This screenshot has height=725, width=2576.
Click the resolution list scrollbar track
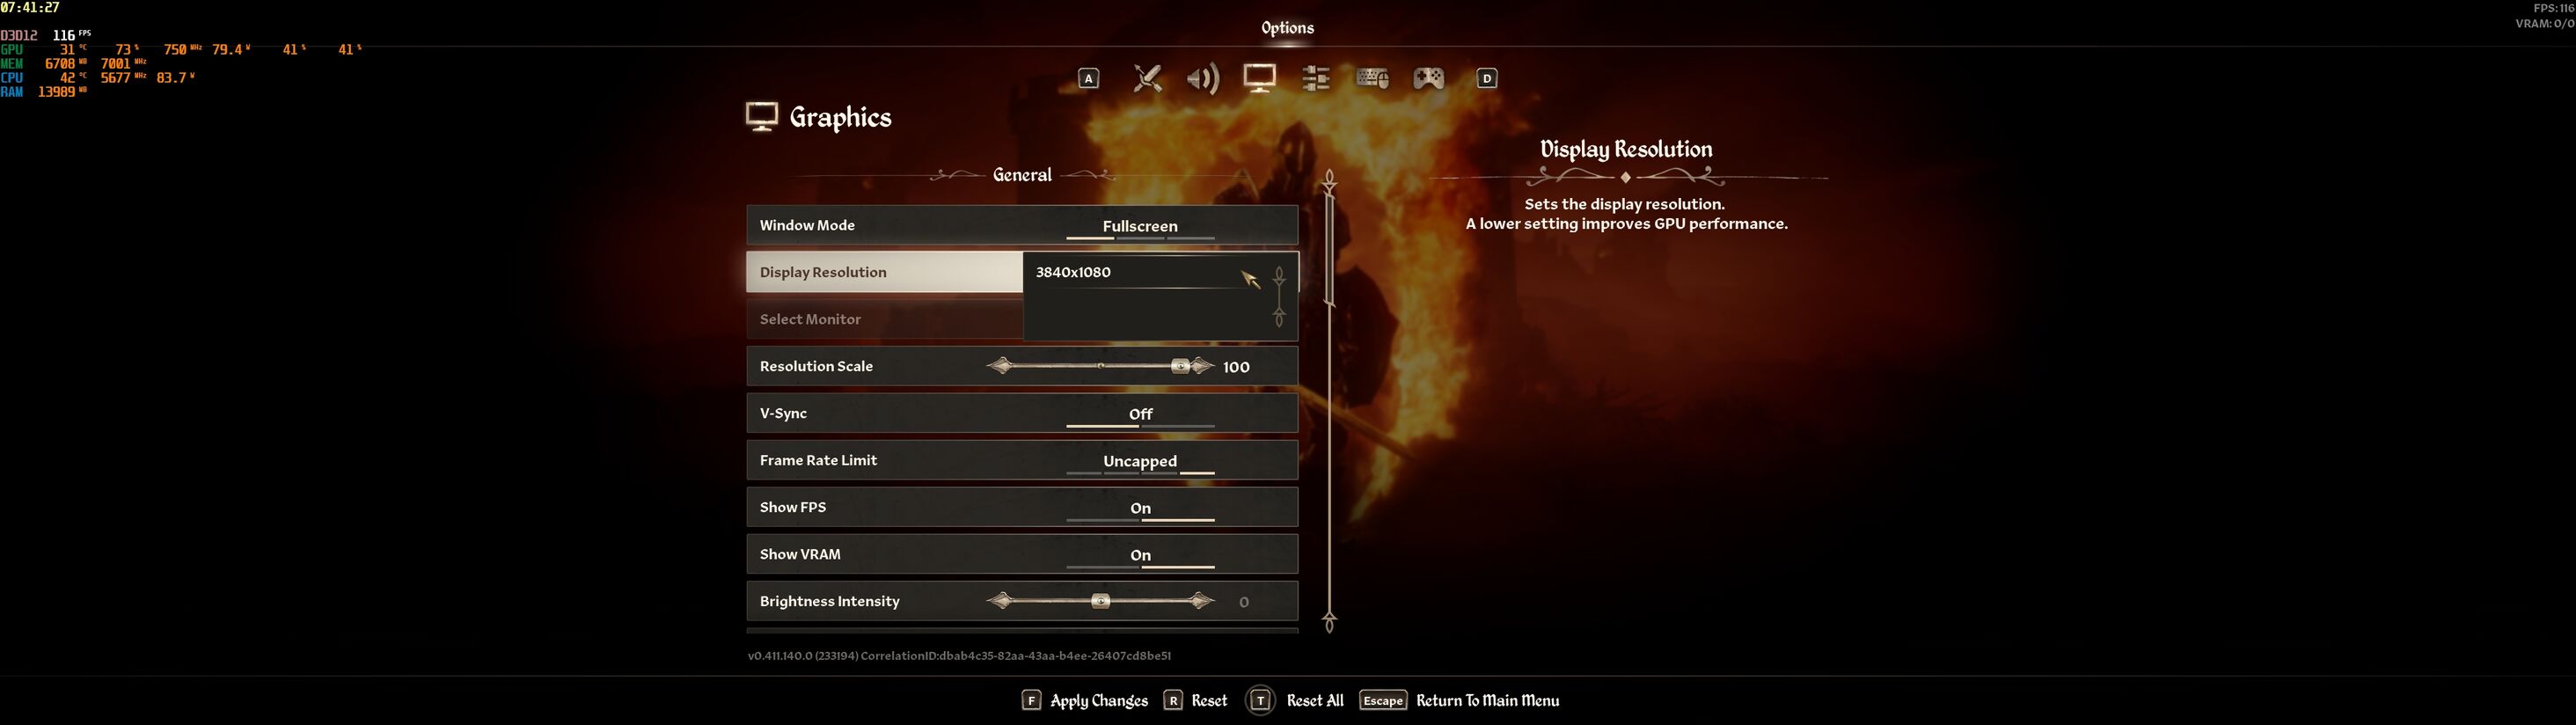[x=1279, y=296]
